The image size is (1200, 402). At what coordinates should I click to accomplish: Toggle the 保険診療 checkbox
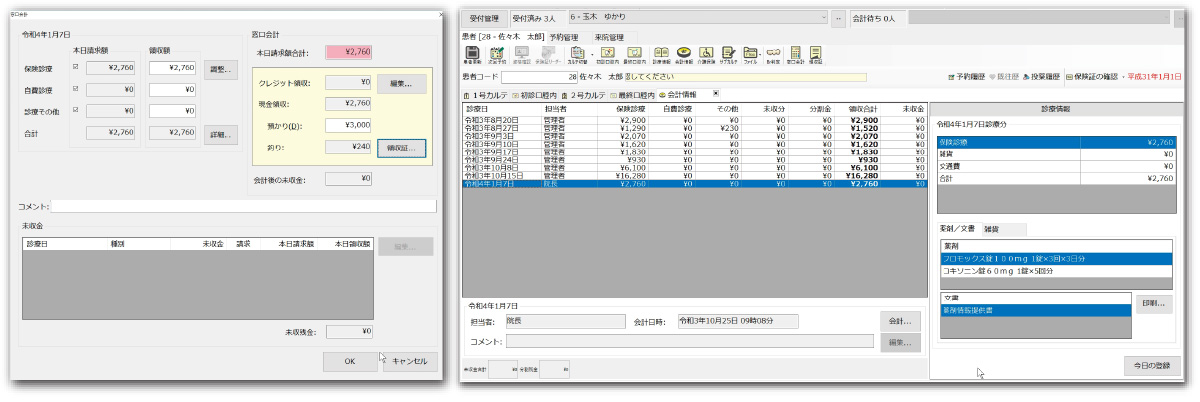point(75,68)
